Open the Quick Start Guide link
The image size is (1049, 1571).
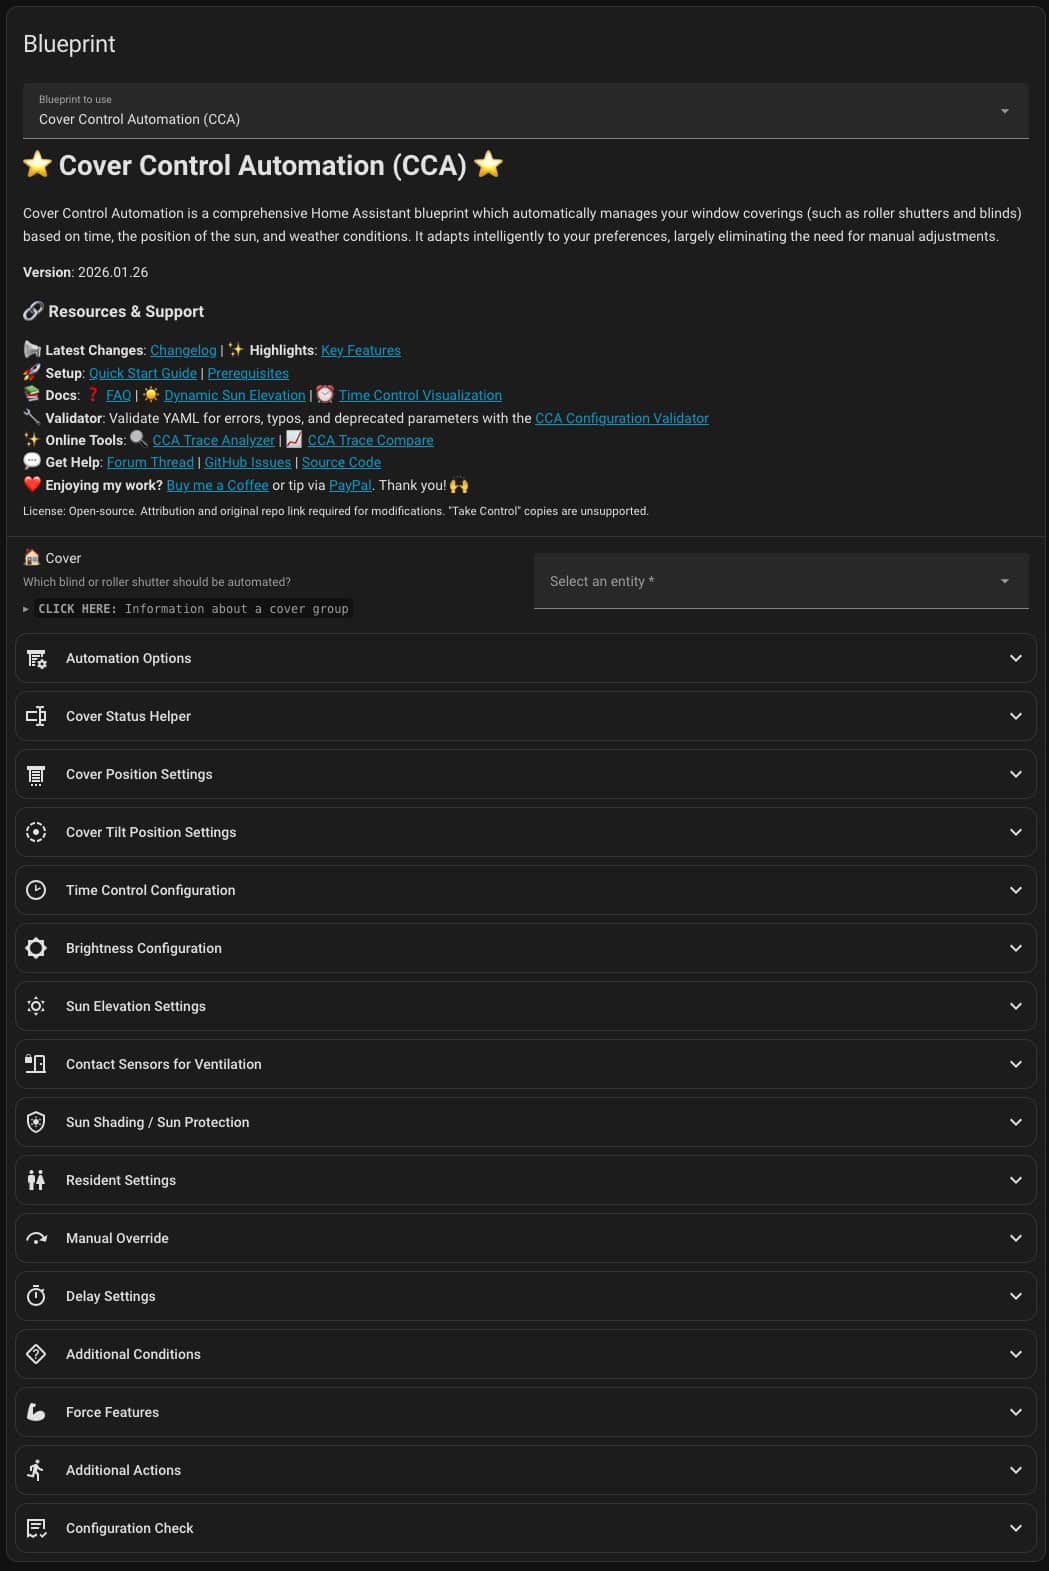(x=143, y=374)
